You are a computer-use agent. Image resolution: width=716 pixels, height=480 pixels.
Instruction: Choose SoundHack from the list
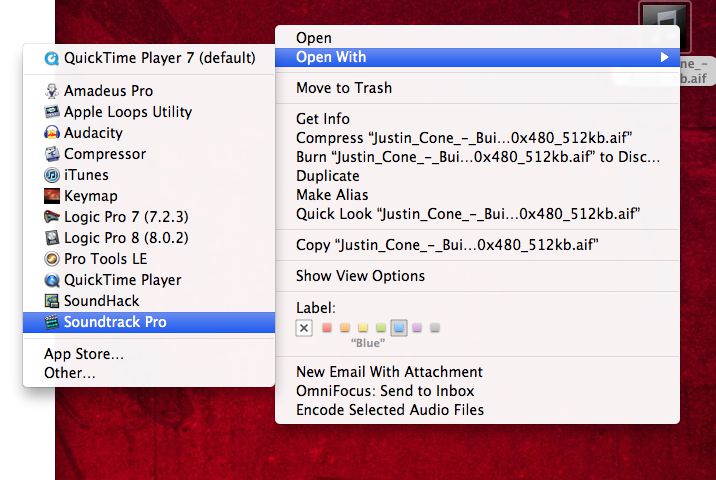[149, 301]
